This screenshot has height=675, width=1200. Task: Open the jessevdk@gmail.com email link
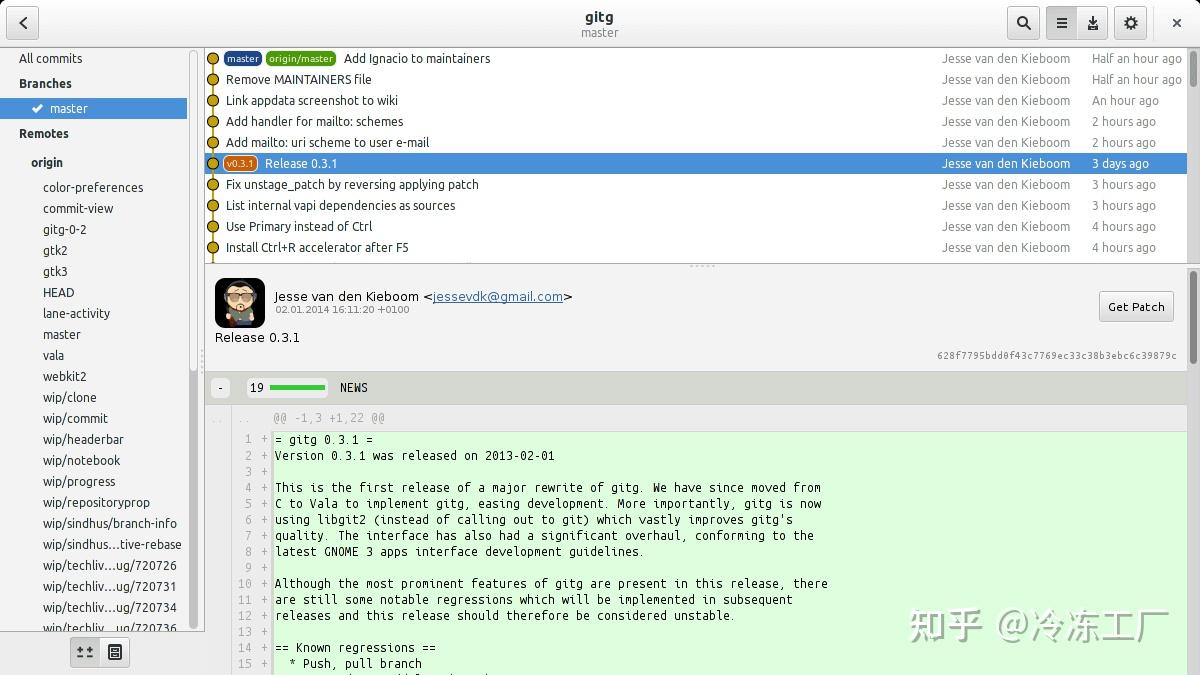pos(501,296)
